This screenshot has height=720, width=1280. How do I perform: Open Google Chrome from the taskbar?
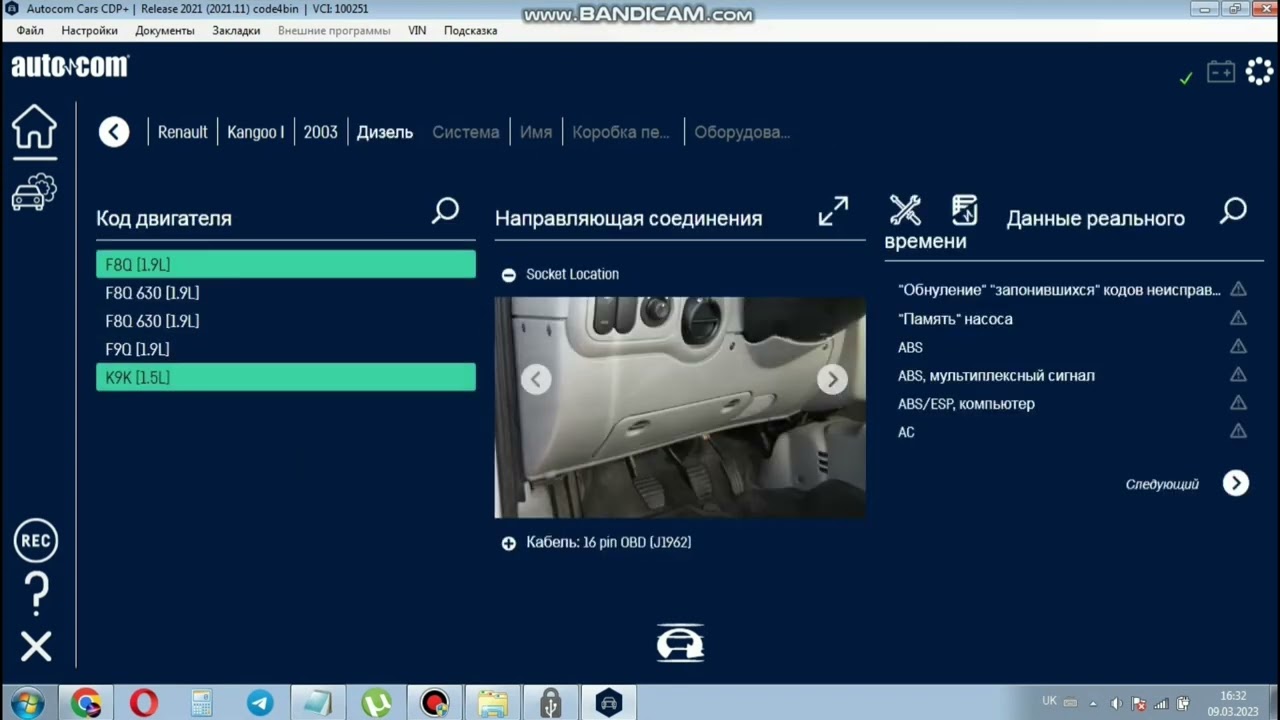(86, 704)
